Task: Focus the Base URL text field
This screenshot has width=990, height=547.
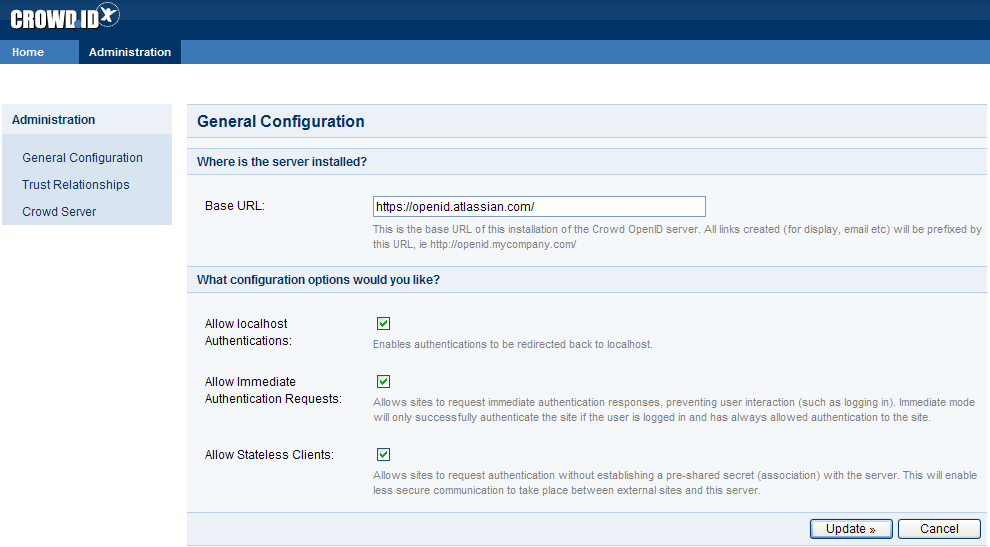Action: 539,207
